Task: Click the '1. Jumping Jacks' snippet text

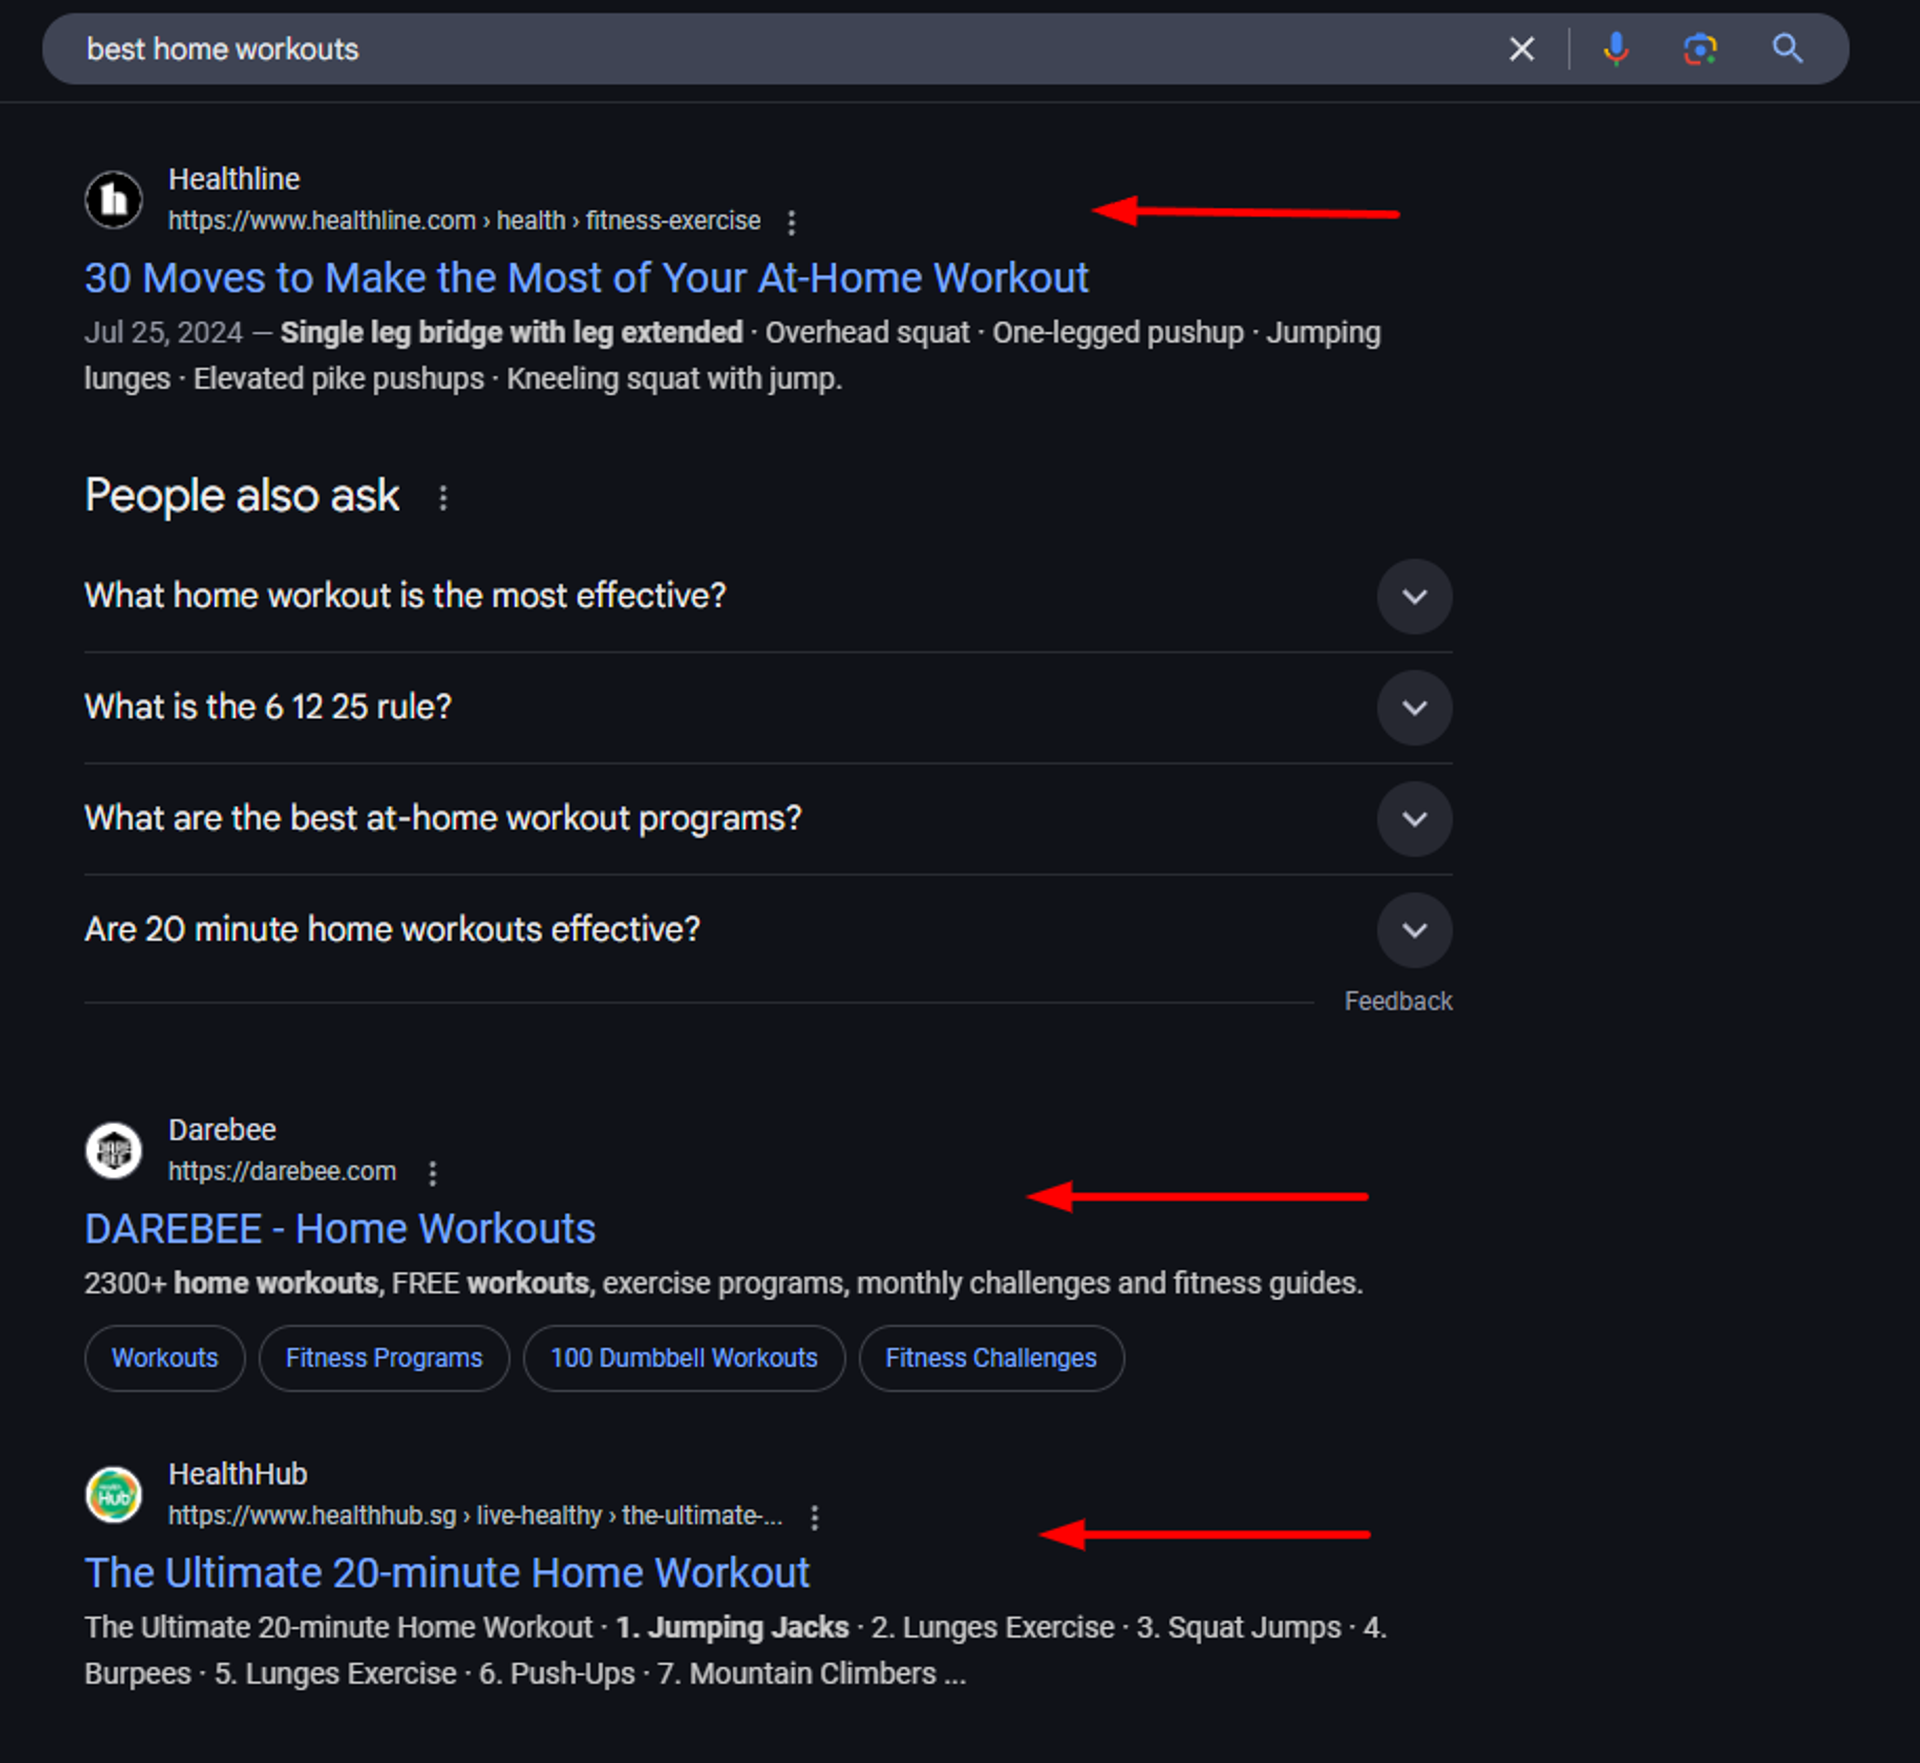Action: [732, 1628]
